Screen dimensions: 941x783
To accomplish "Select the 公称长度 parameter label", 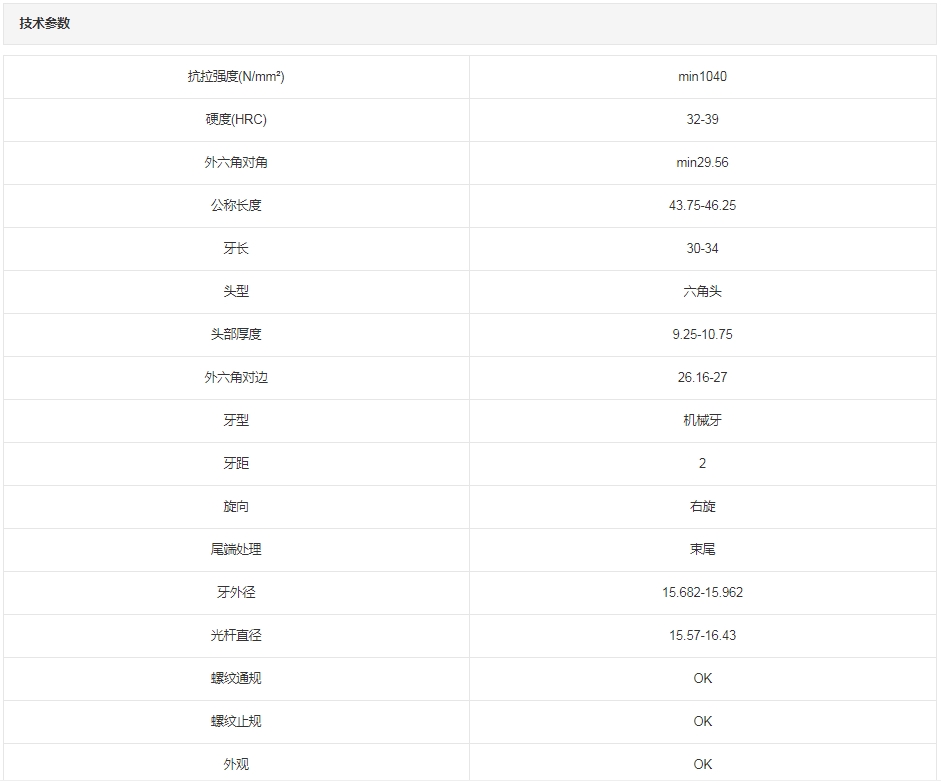I will tap(236, 205).
